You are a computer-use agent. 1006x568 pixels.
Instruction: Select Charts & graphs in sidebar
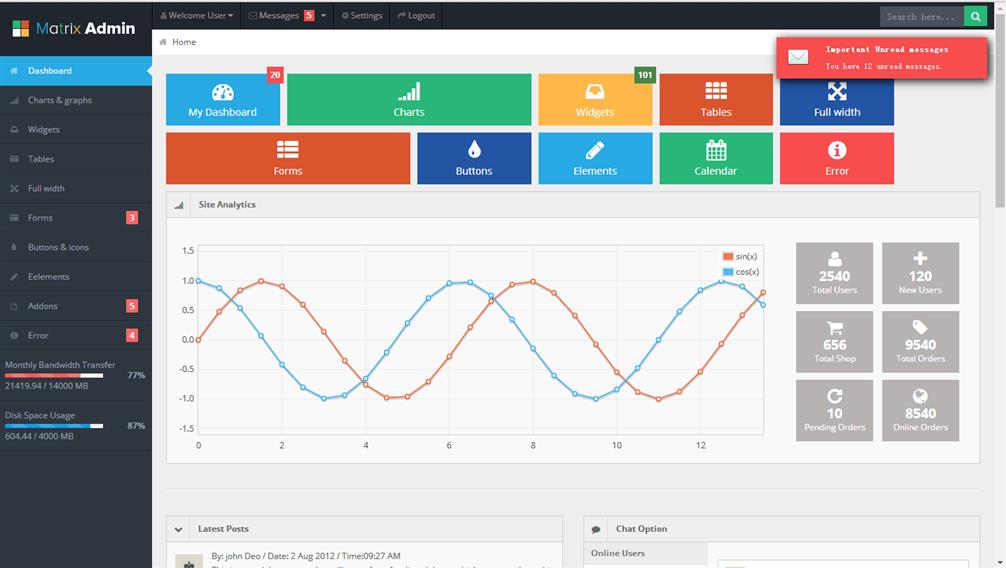(x=60, y=100)
